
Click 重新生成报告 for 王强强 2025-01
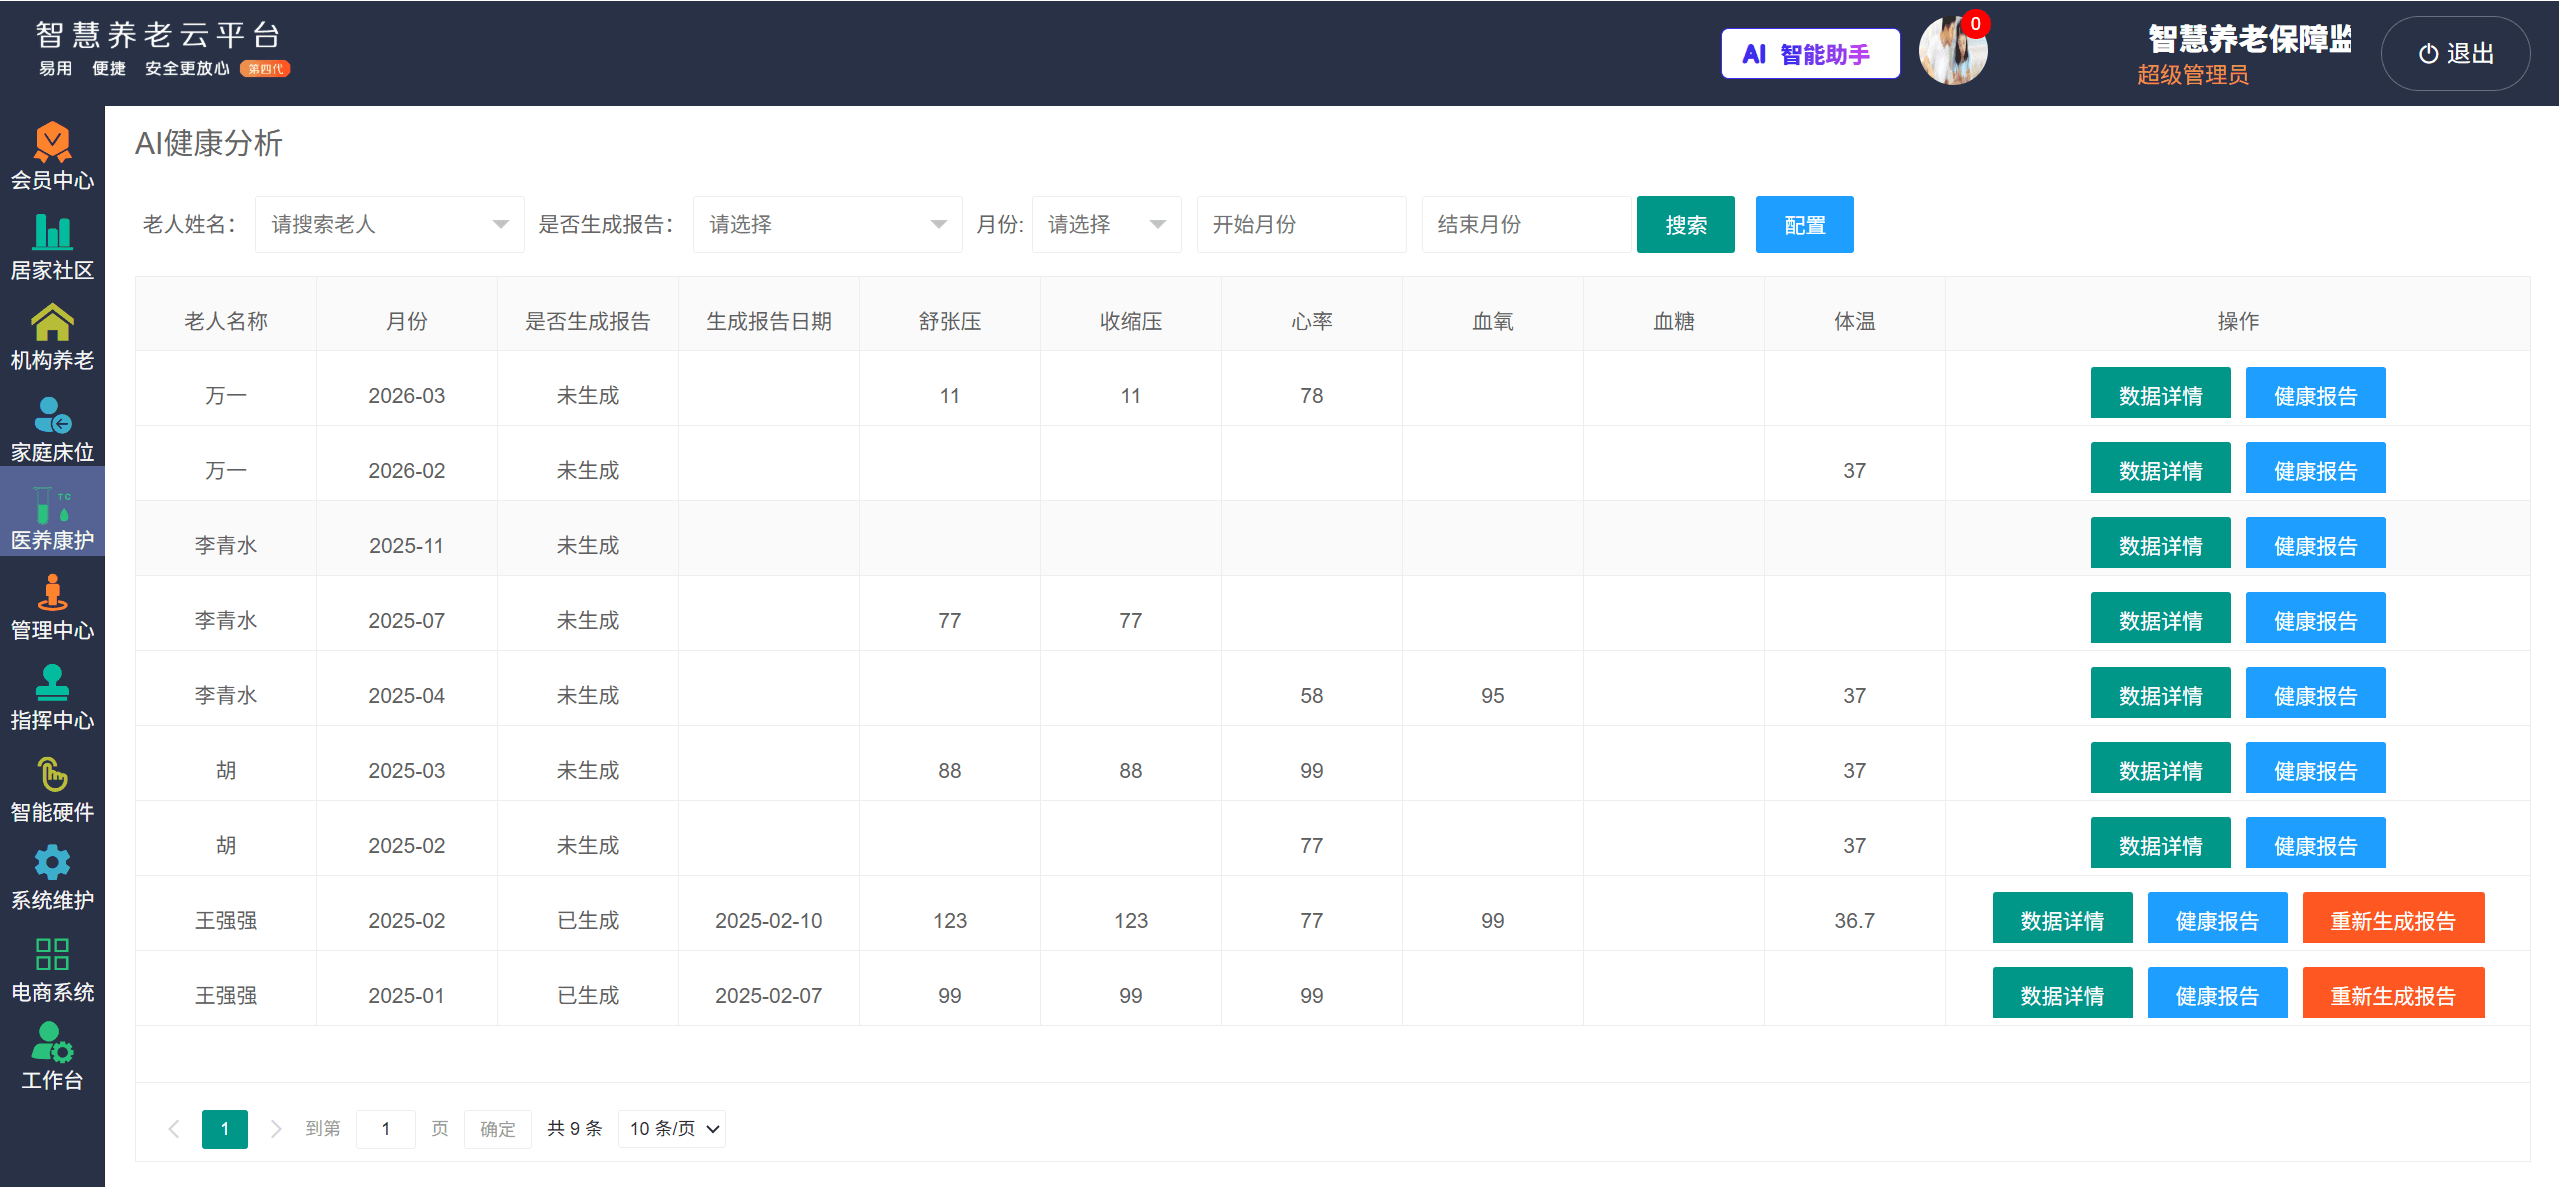[x=2393, y=995]
